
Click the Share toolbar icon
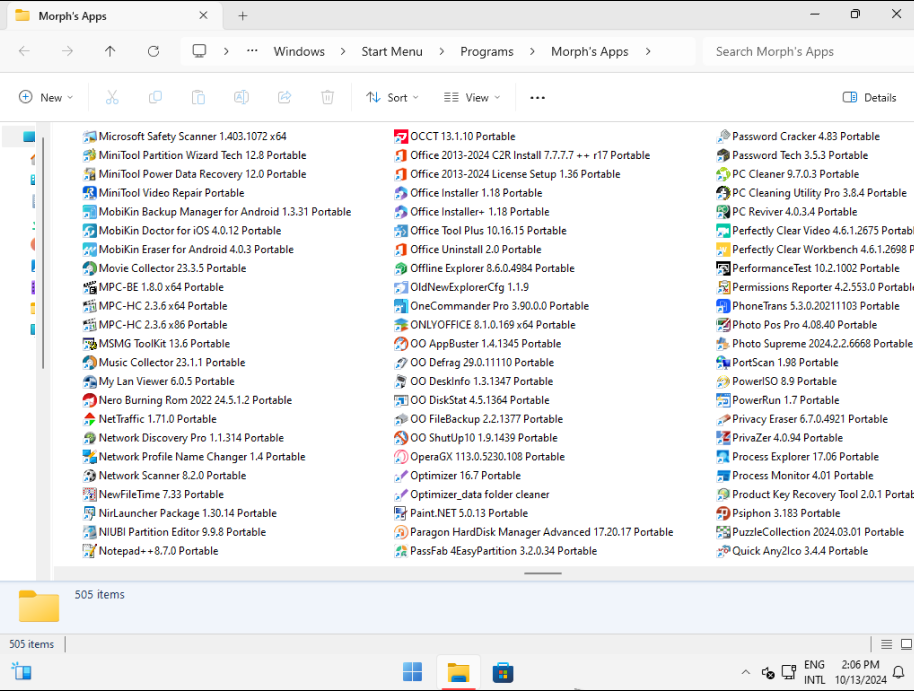click(284, 97)
